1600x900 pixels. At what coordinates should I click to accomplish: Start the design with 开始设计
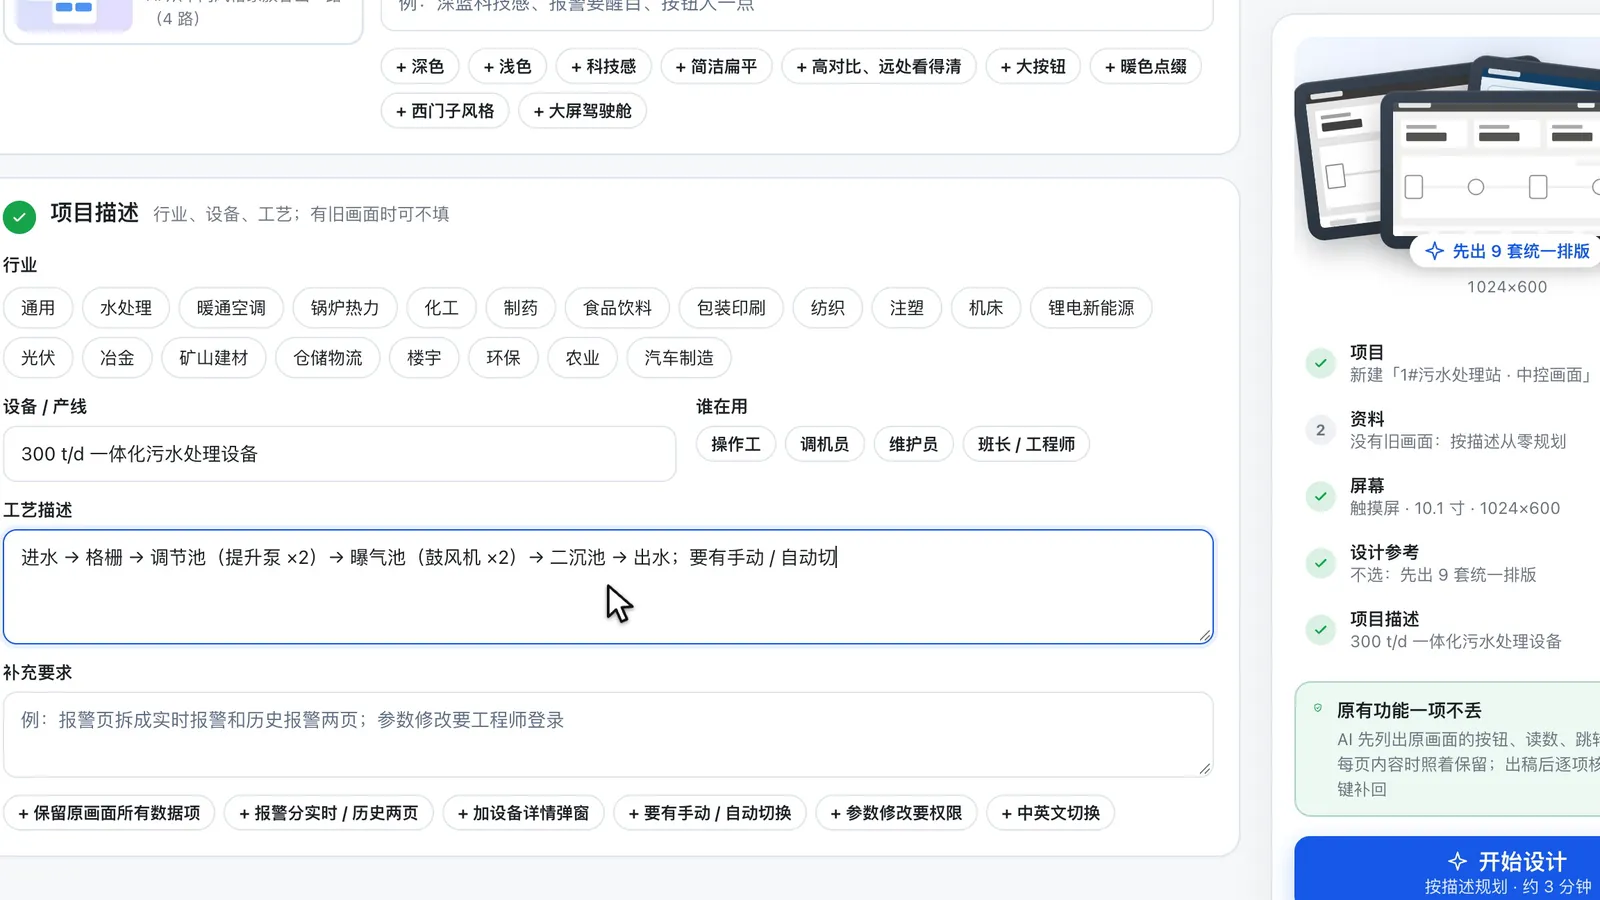[x=1447, y=870]
